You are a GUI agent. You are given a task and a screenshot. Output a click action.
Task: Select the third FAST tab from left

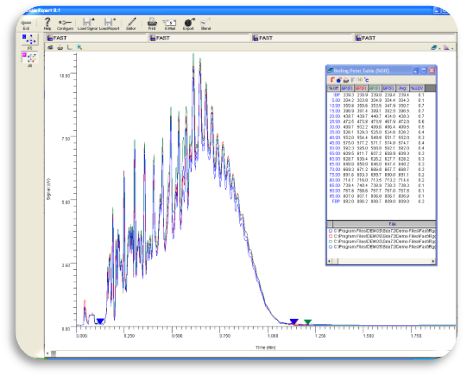303,38
